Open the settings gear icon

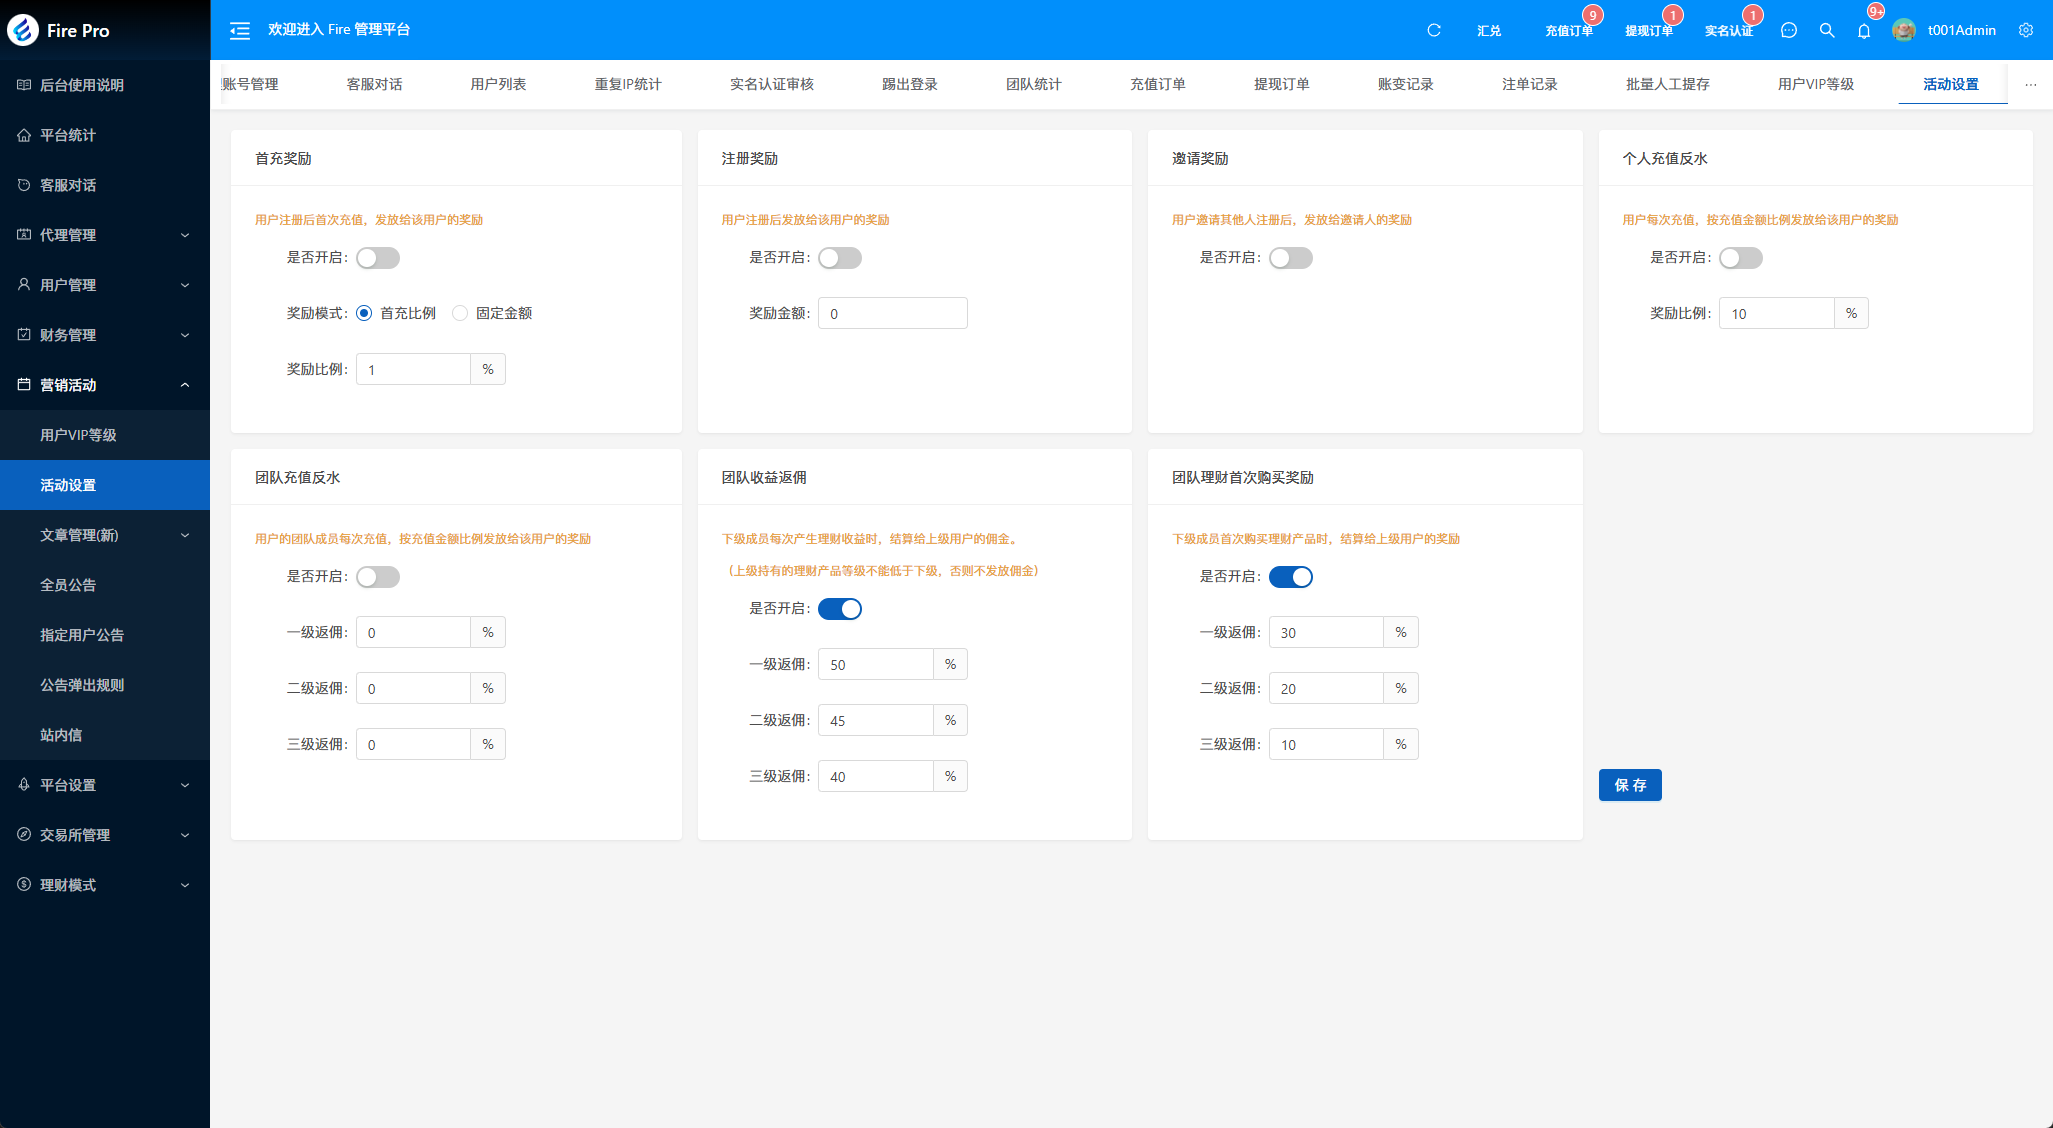[2026, 30]
